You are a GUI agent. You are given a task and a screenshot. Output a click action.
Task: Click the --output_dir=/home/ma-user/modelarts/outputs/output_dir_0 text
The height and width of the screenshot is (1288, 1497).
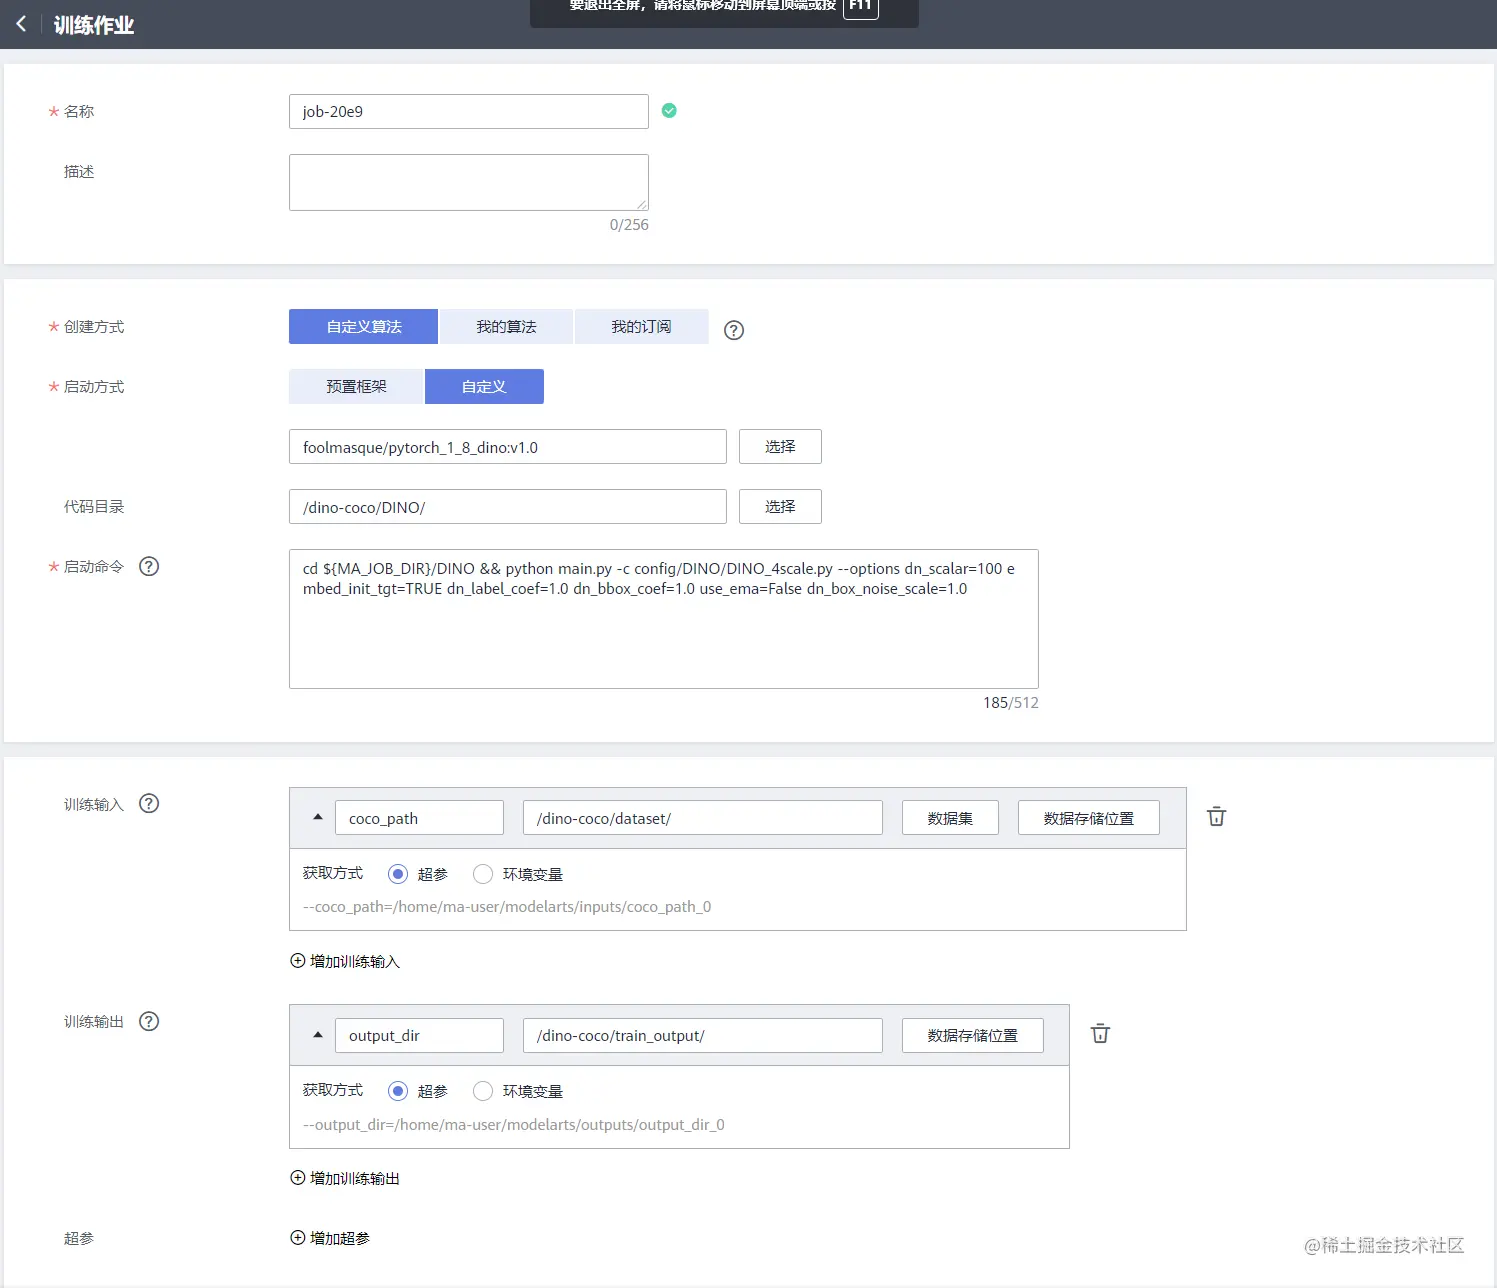514,1125
